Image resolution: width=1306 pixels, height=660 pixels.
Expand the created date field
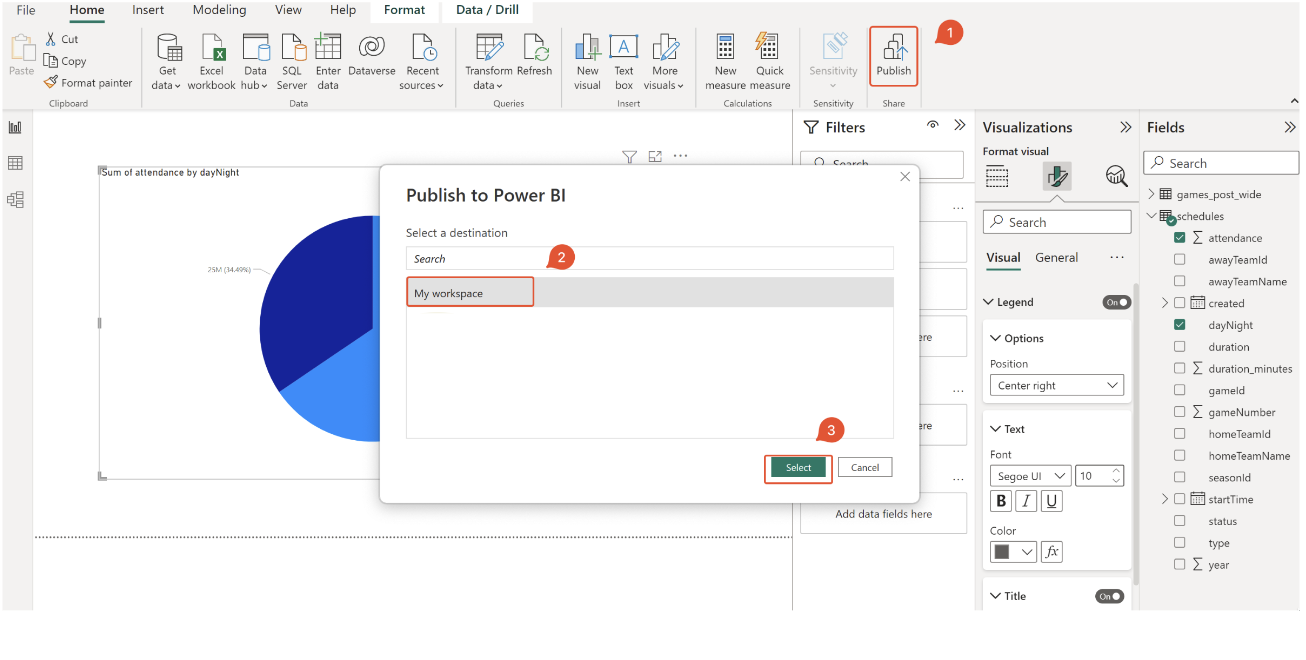(x=1164, y=303)
